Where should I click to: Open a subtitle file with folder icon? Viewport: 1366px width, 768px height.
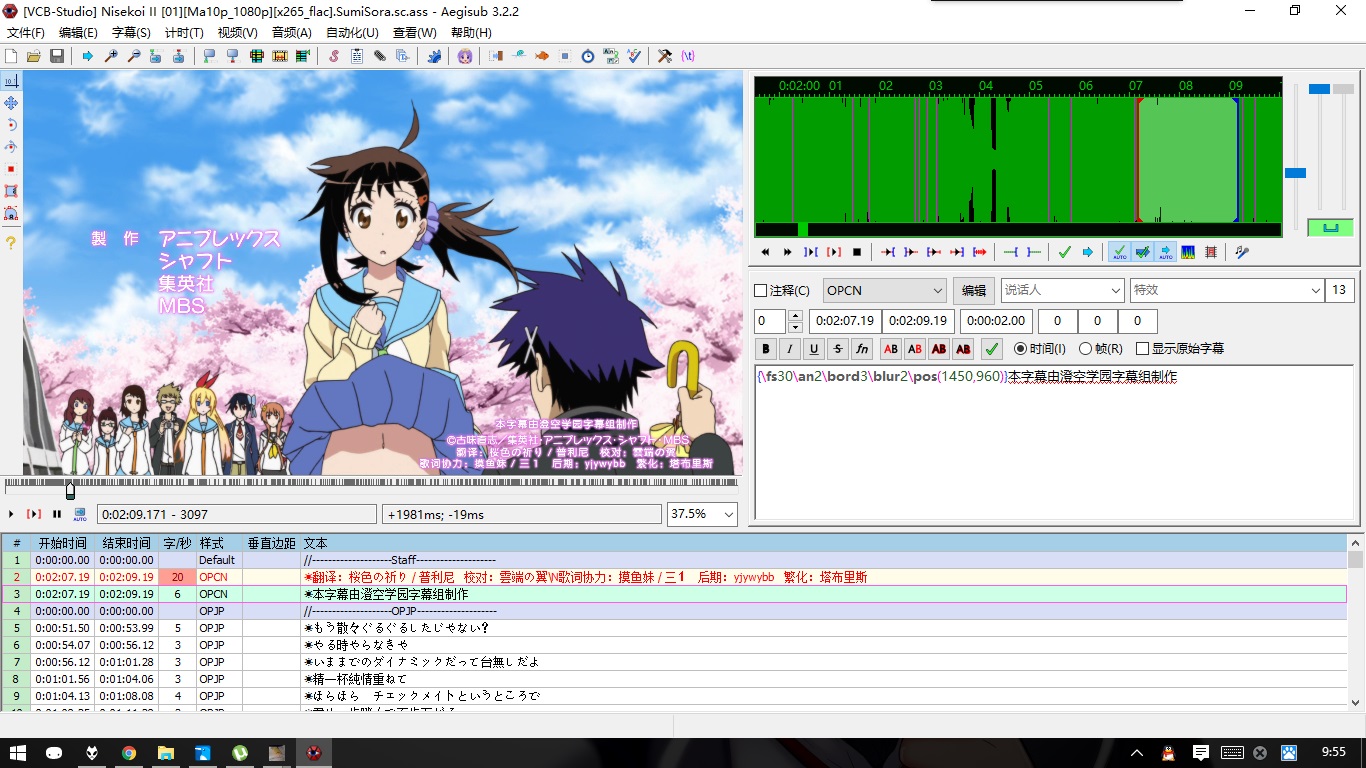(x=33, y=56)
